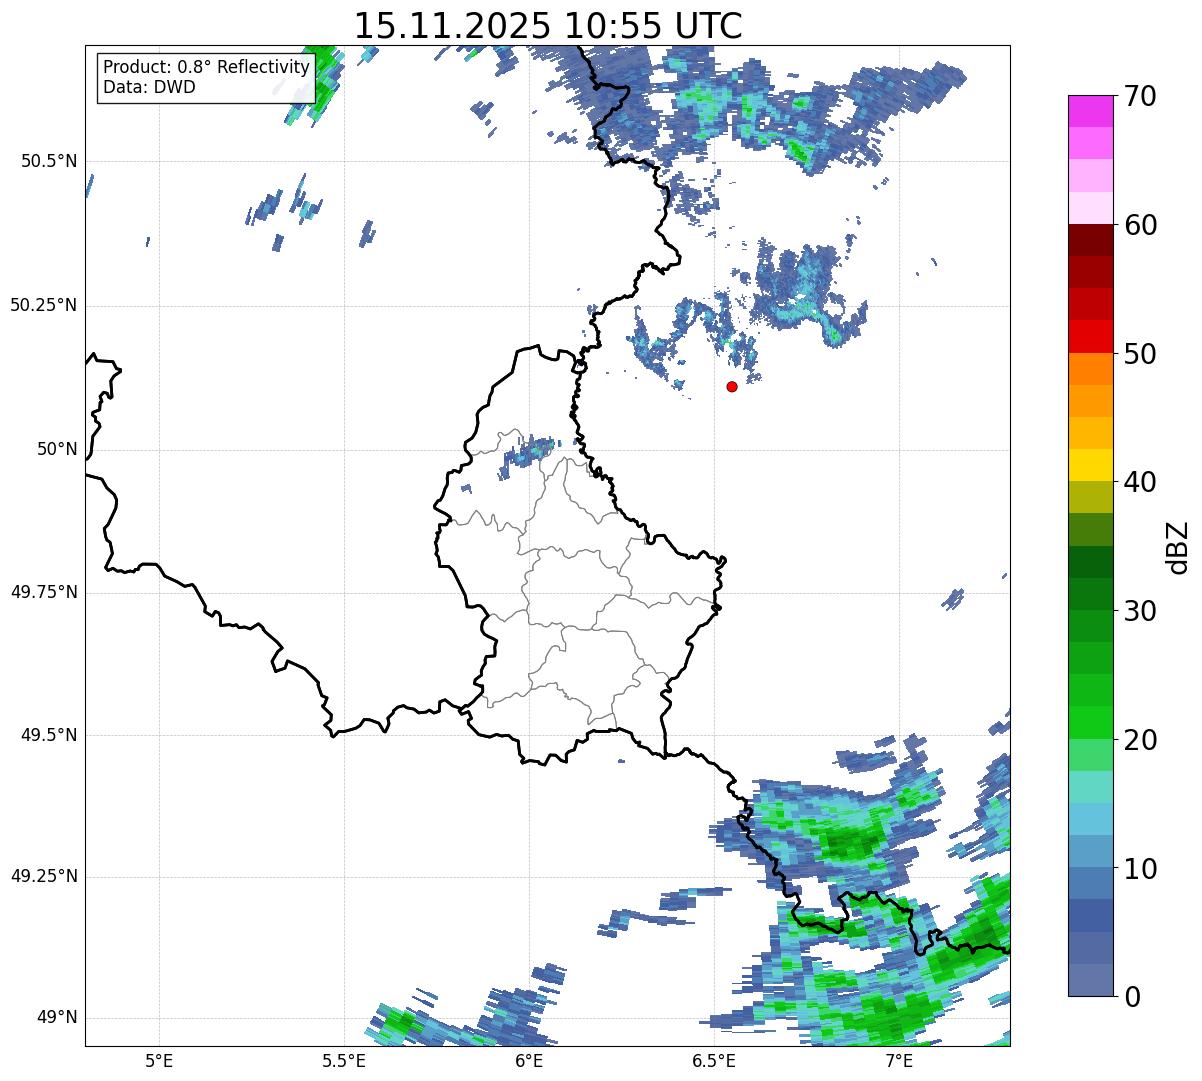Click the longitude label 6.5°E
The image size is (1202, 1081).
[714, 1060]
